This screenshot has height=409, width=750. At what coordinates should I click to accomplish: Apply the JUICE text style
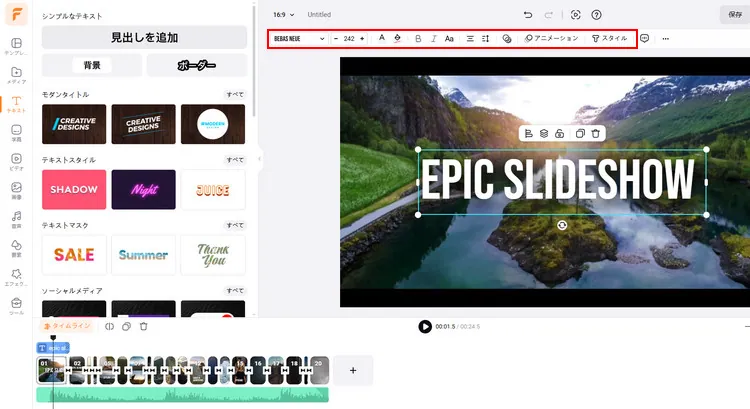click(213, 189)
